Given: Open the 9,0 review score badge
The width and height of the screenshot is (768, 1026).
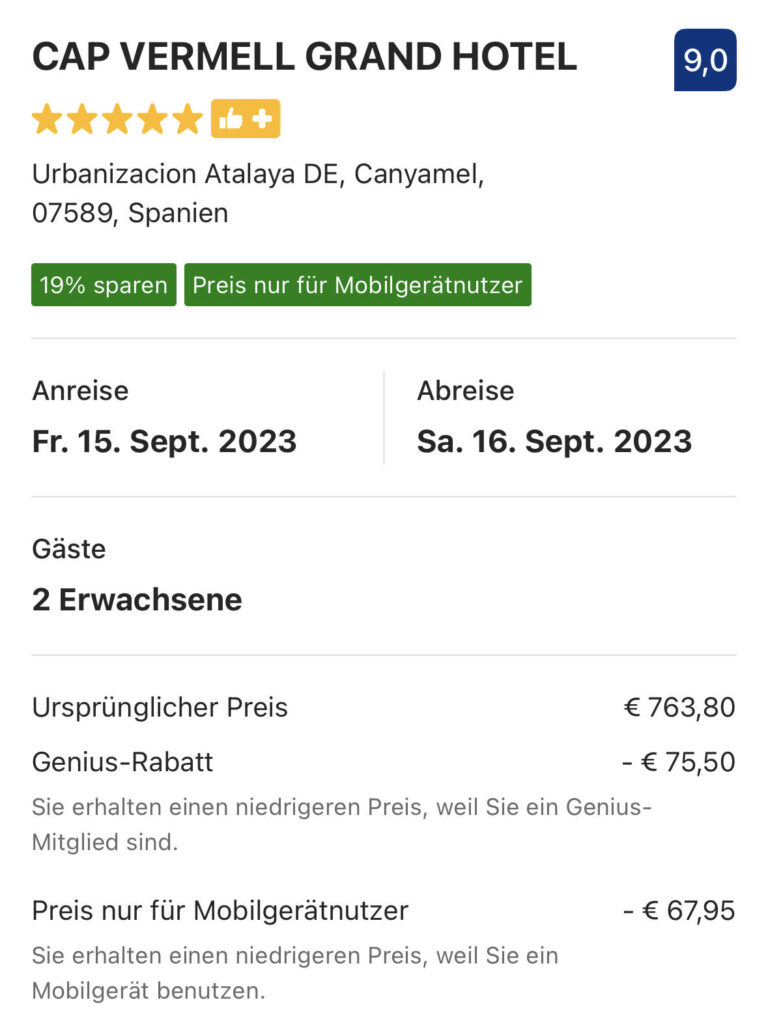Looking at the screenshot, I should (x=707, y=60).
